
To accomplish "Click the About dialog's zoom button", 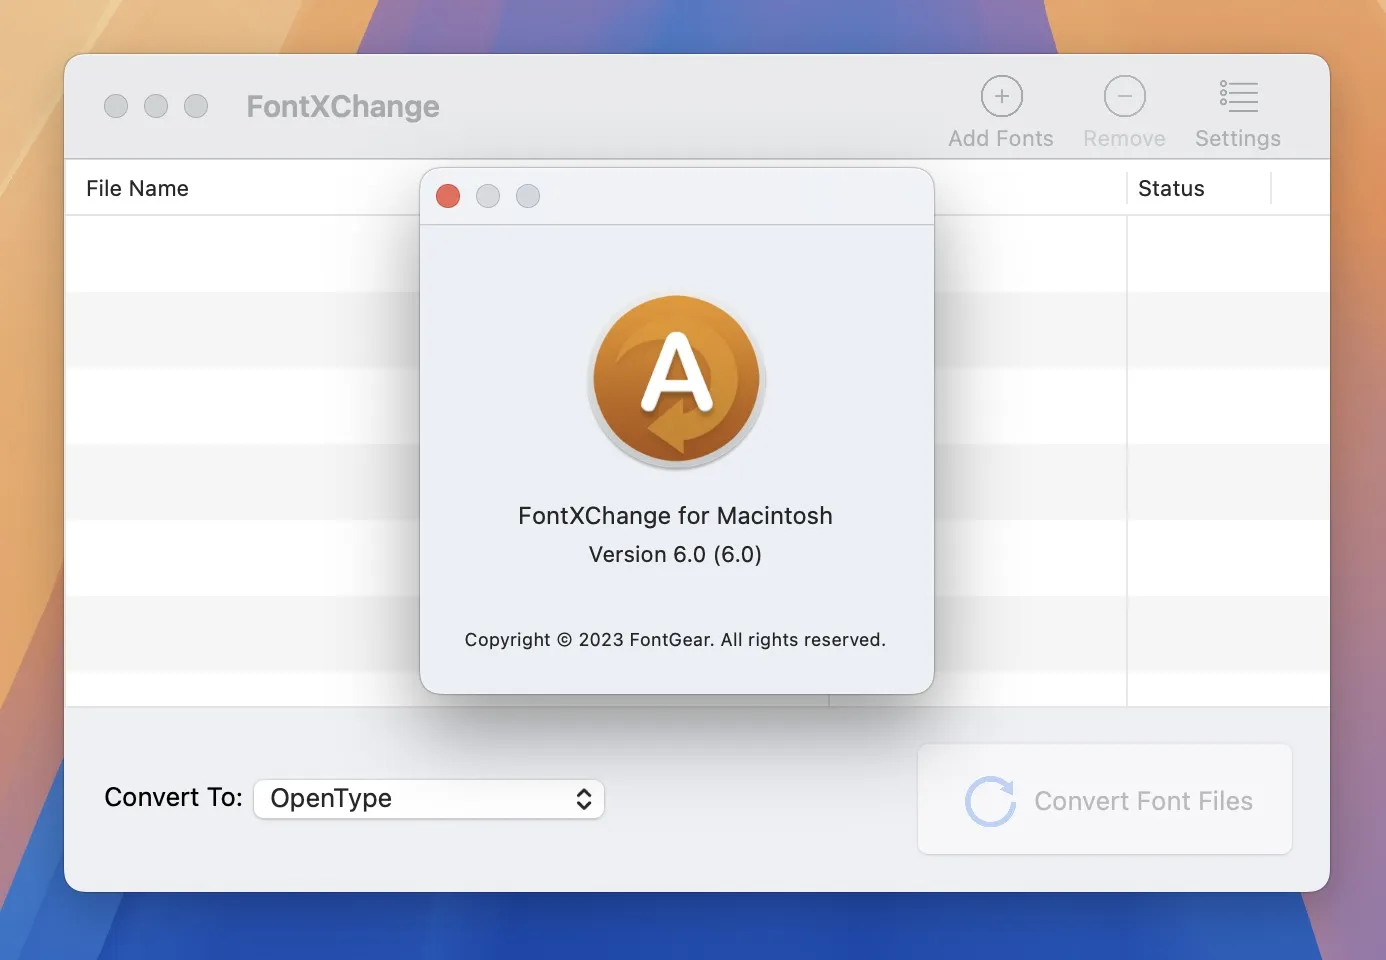I will (528, 196).
